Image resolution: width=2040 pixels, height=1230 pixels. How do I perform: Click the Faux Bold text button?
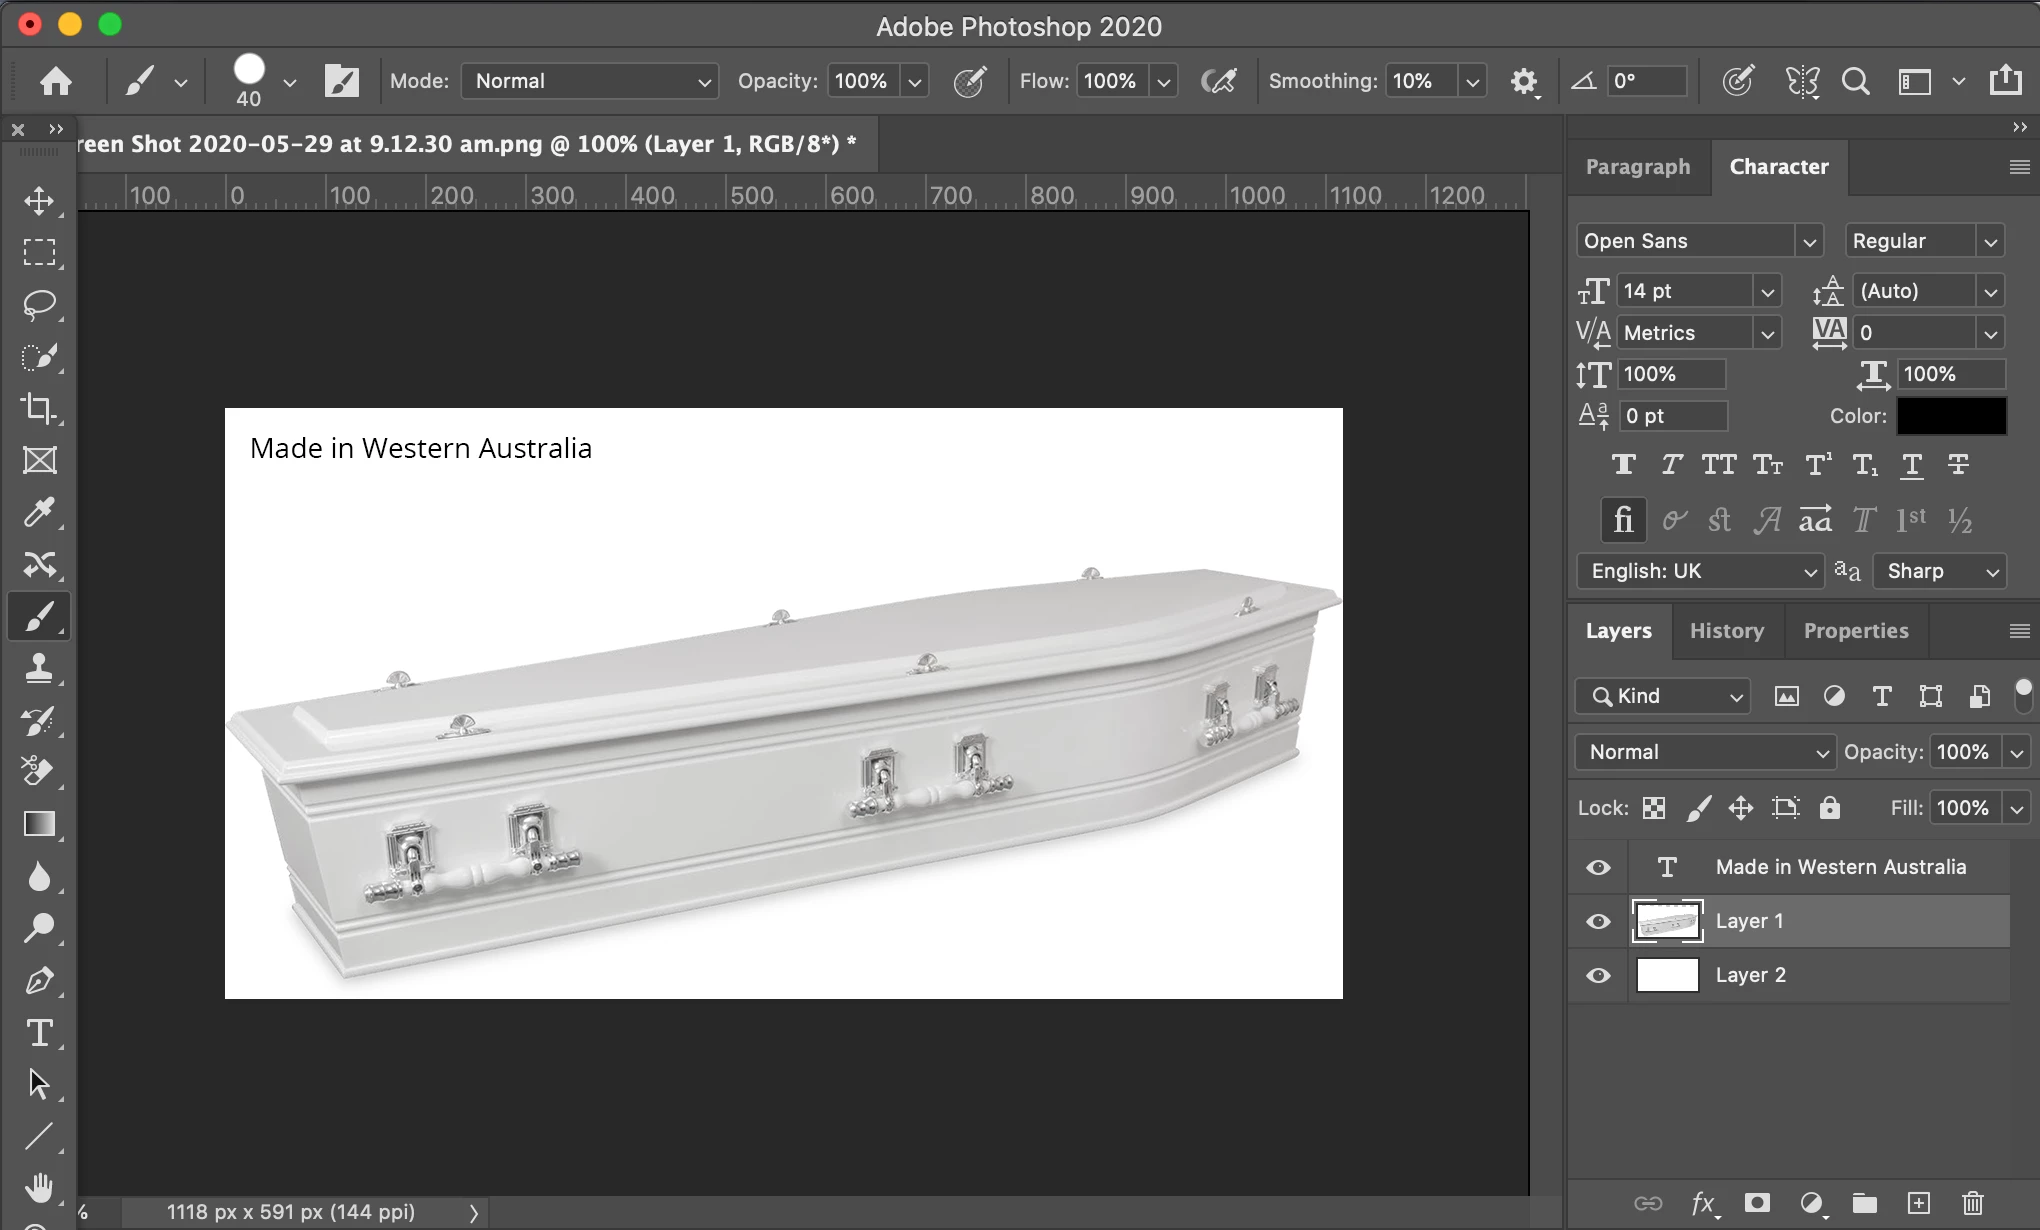pos(1623,464)
